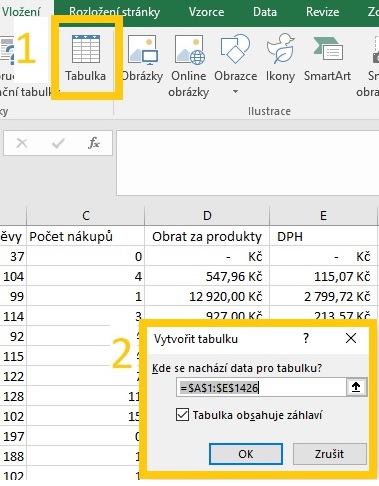
Task: Select the cell containing 197
Action: pyautogui.click(x=13, y=436)
